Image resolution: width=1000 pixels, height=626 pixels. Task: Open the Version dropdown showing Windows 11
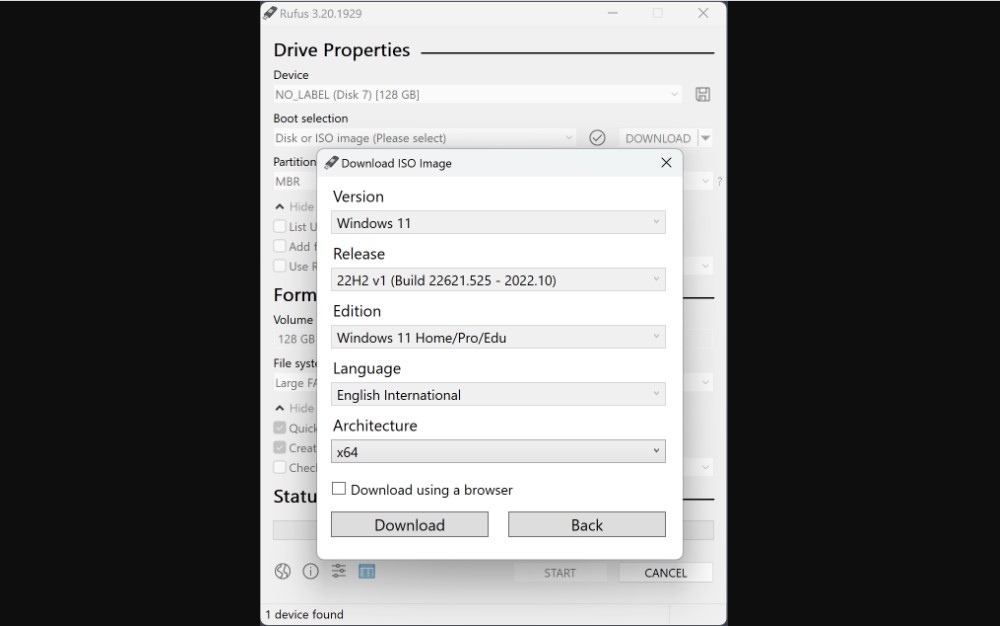(498, 222)
